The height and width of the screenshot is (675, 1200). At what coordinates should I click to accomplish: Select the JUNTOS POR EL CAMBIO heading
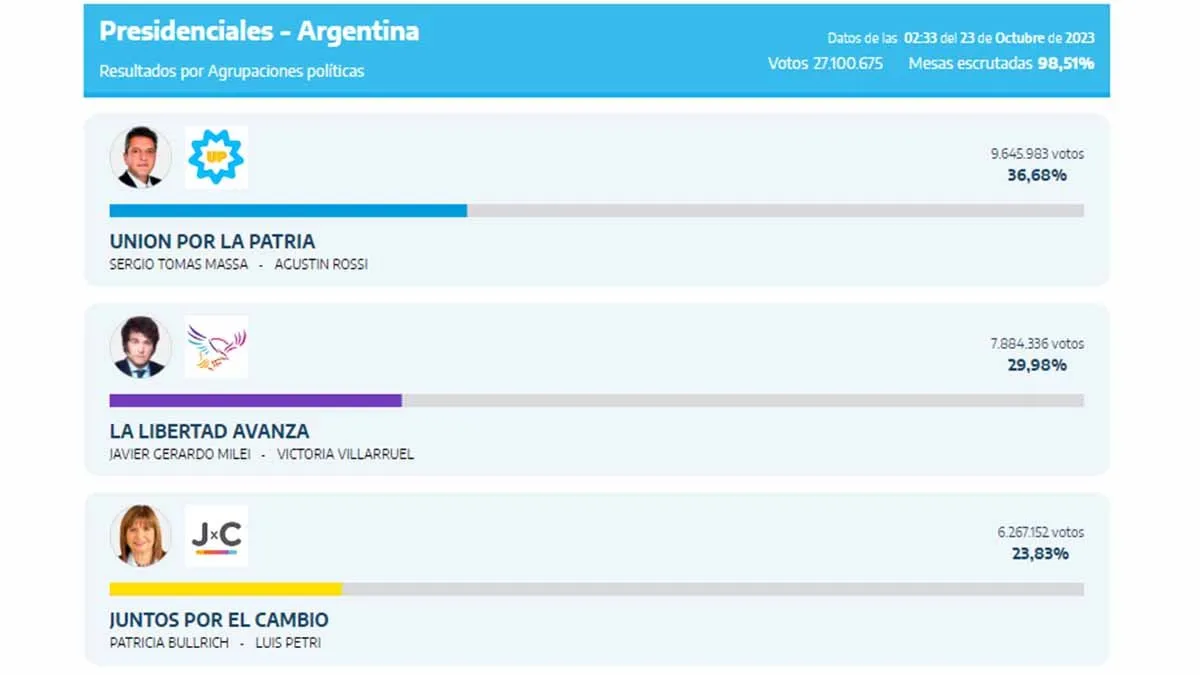tap(219, 620)
